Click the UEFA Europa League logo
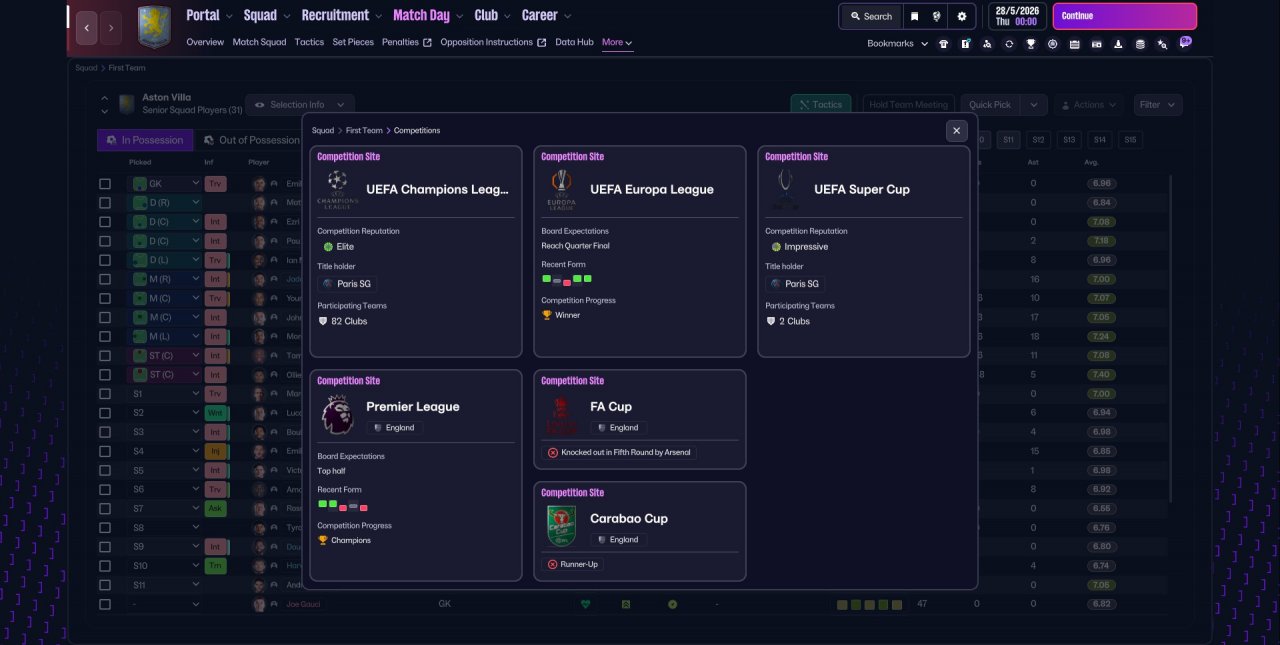Viewport: 1280px width, 645px height. point(561,189)
